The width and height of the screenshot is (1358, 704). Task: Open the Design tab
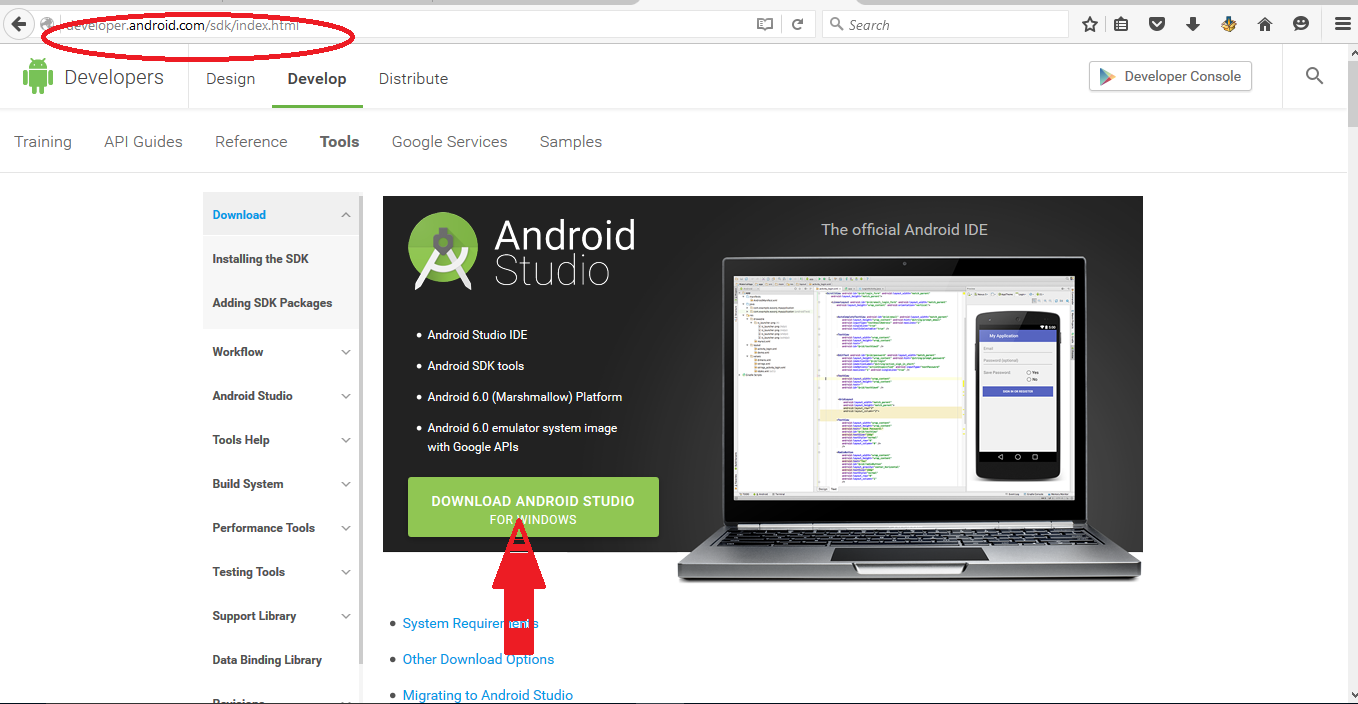230,79
